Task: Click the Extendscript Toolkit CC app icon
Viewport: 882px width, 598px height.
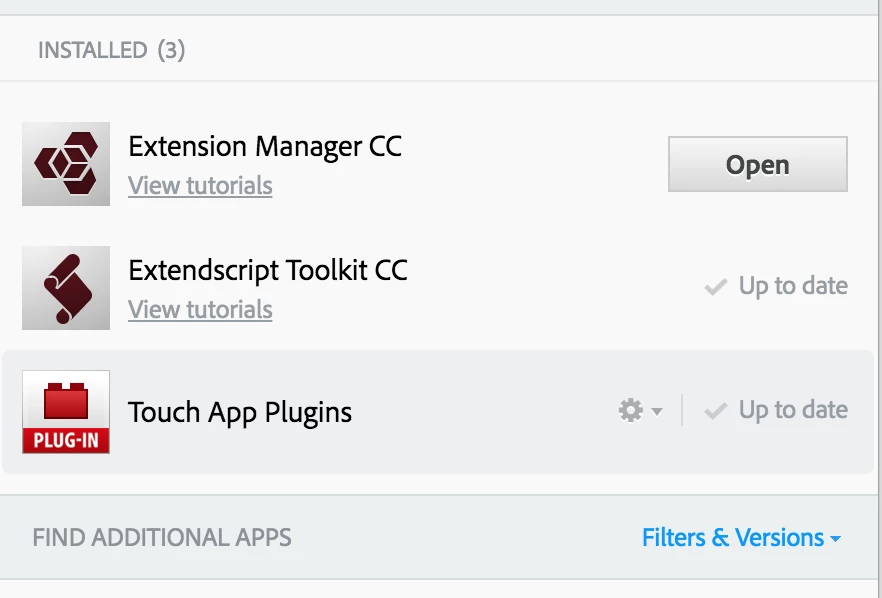Action: (x=66, y=288)
